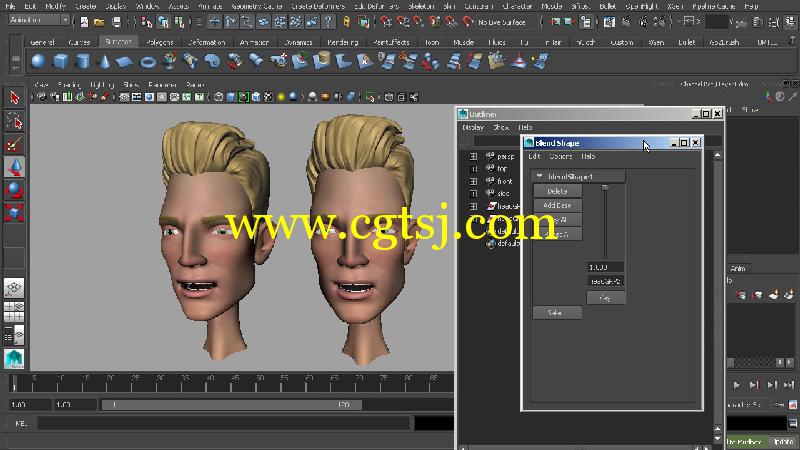800x450 pixels.
Task: Open the viewport Shading menu
Action: coord(69,85)
